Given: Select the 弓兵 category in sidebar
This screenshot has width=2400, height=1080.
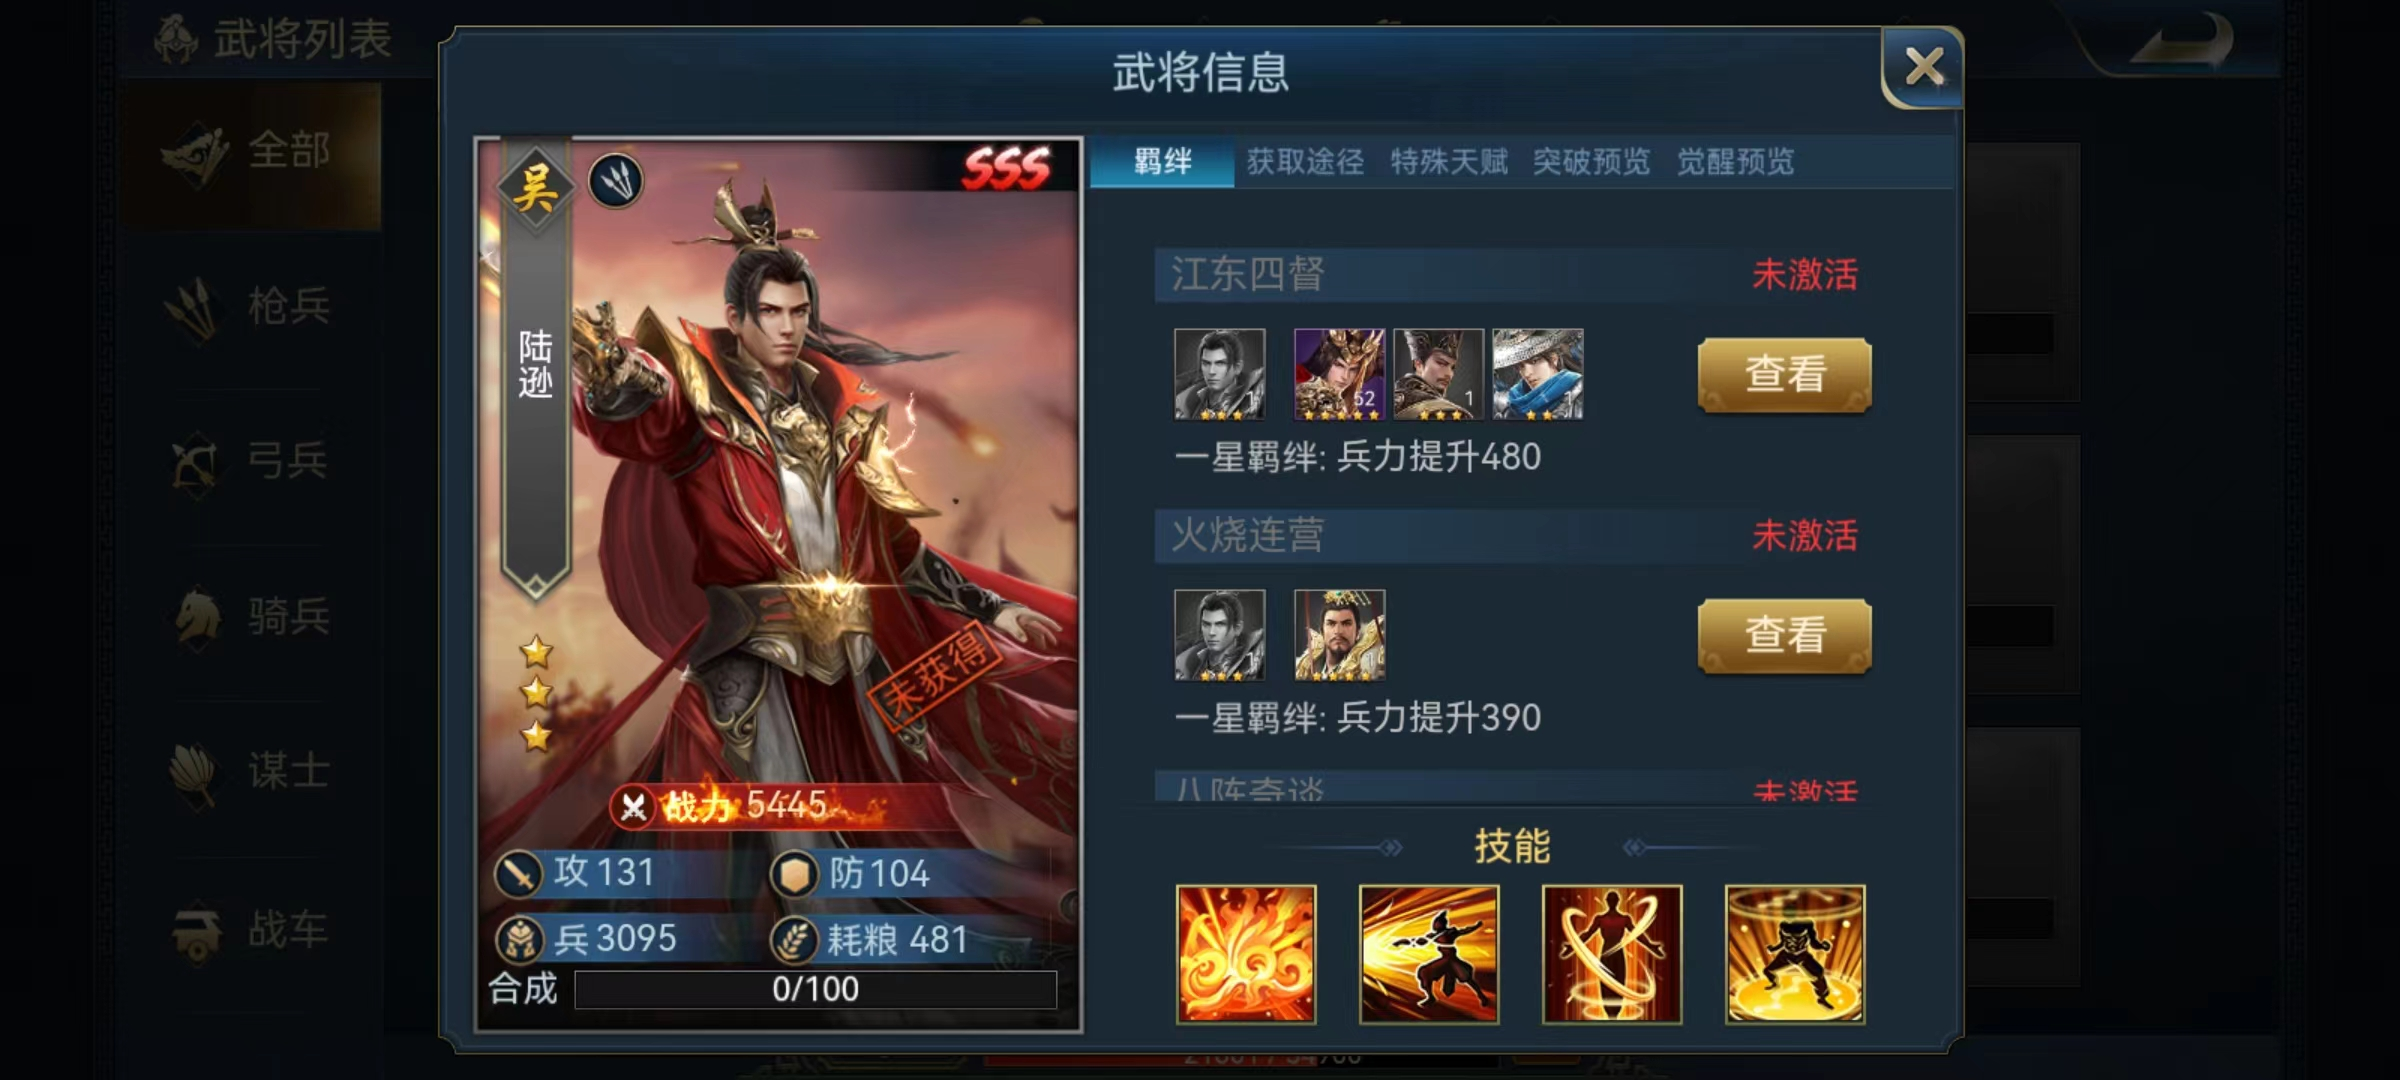Looking at the screenshot, I should coord(252,462).
